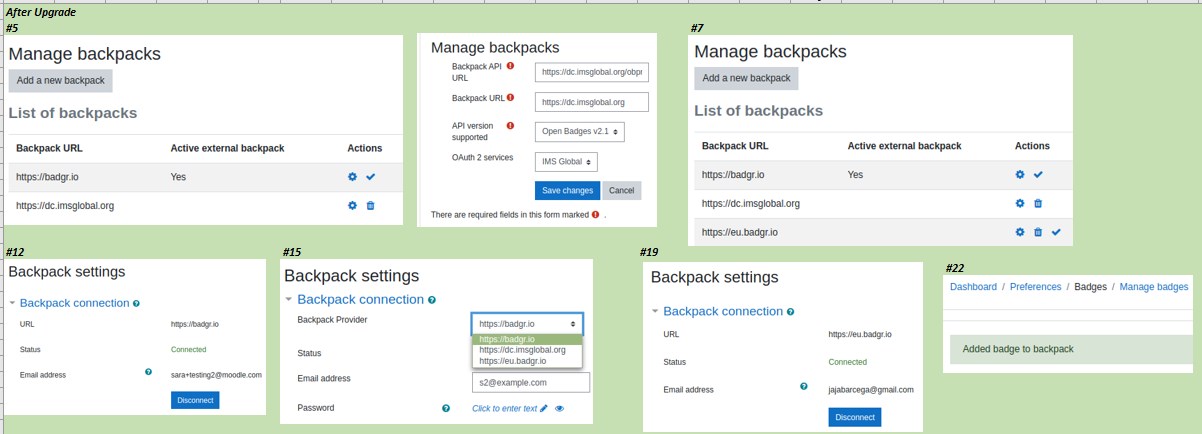
Task: Click Add a new backpack in panel #5
Action: click(x=61, y=80)
